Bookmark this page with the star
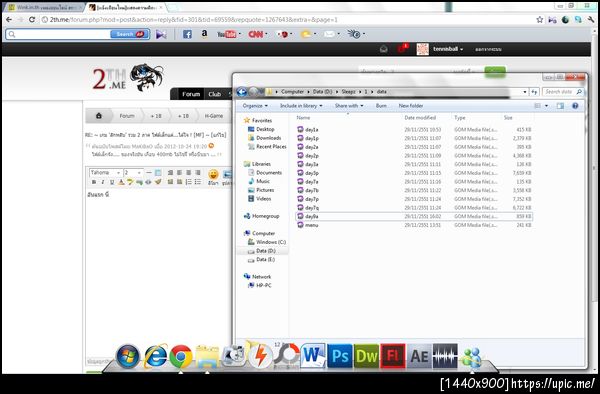This screenshot has height=394, width=600. point(540,20)
